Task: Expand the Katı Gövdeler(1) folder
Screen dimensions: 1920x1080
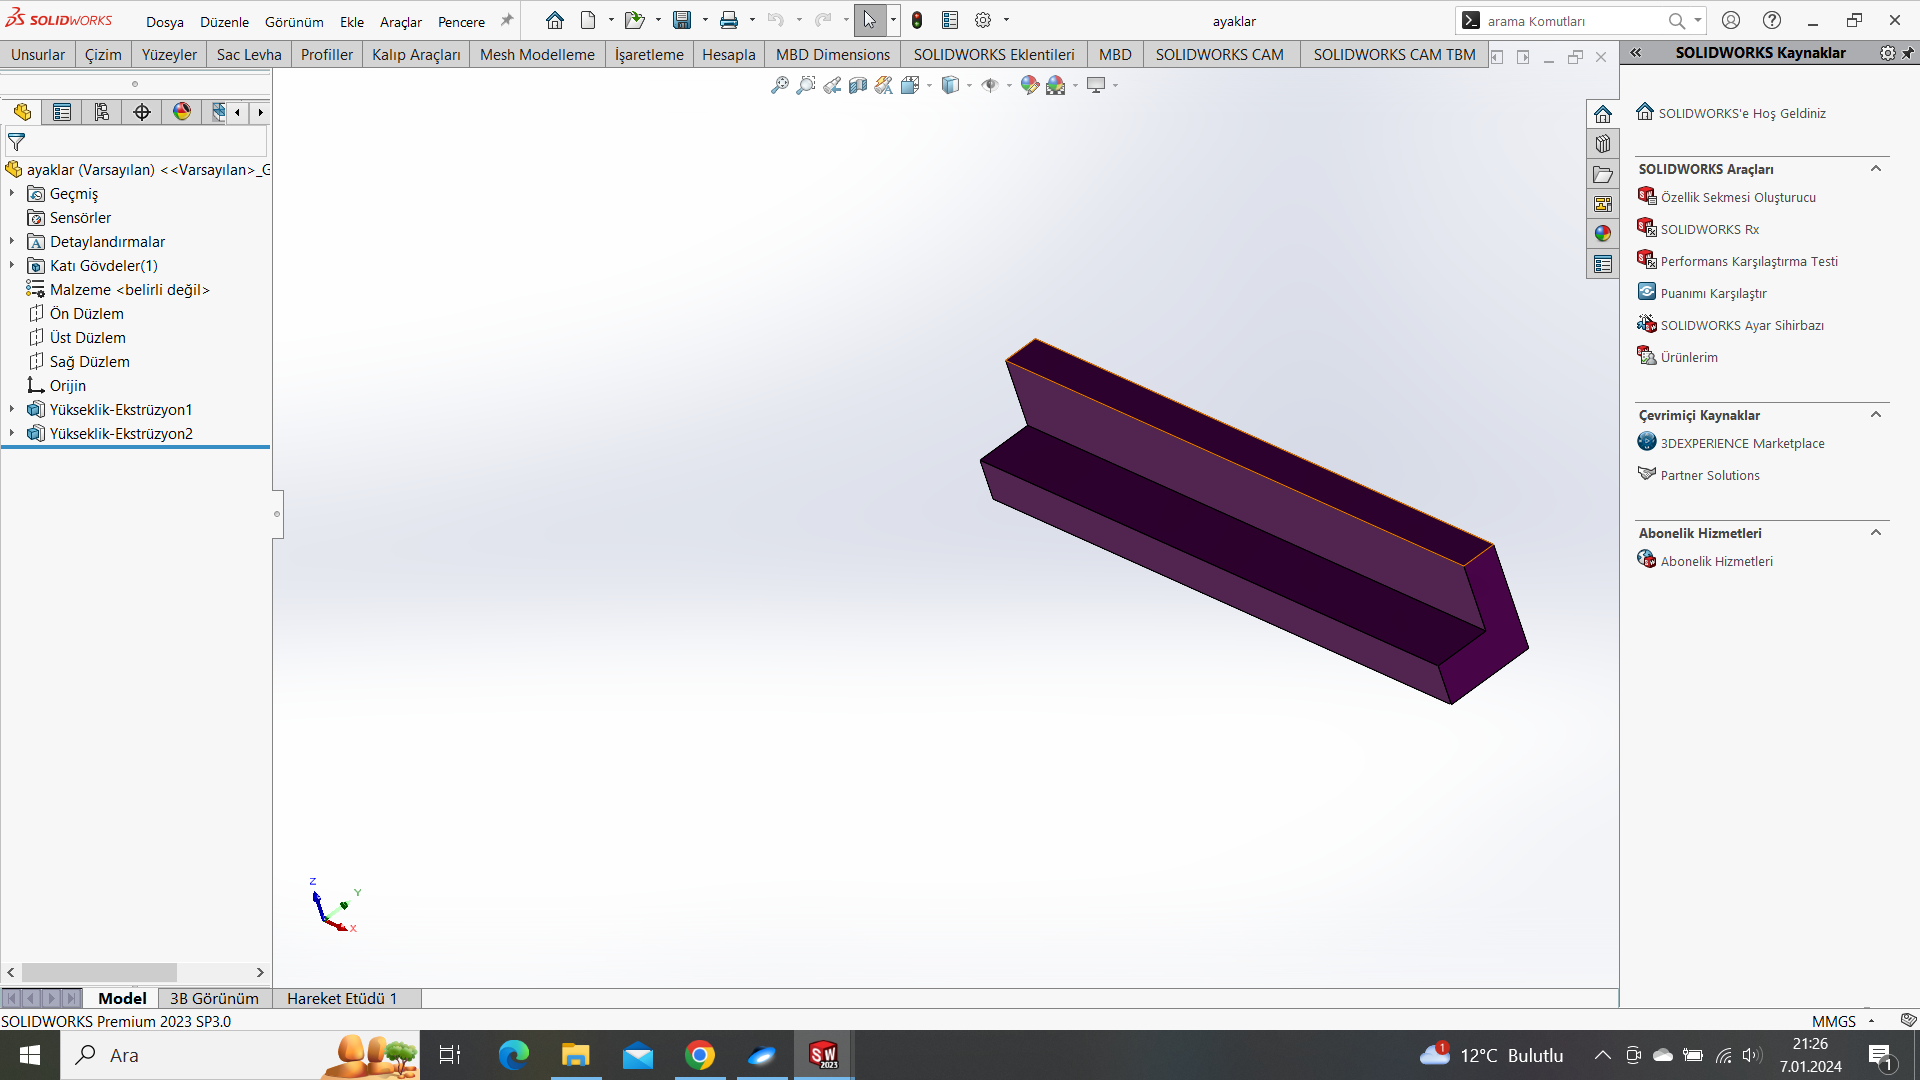Action: click(12, 265)
